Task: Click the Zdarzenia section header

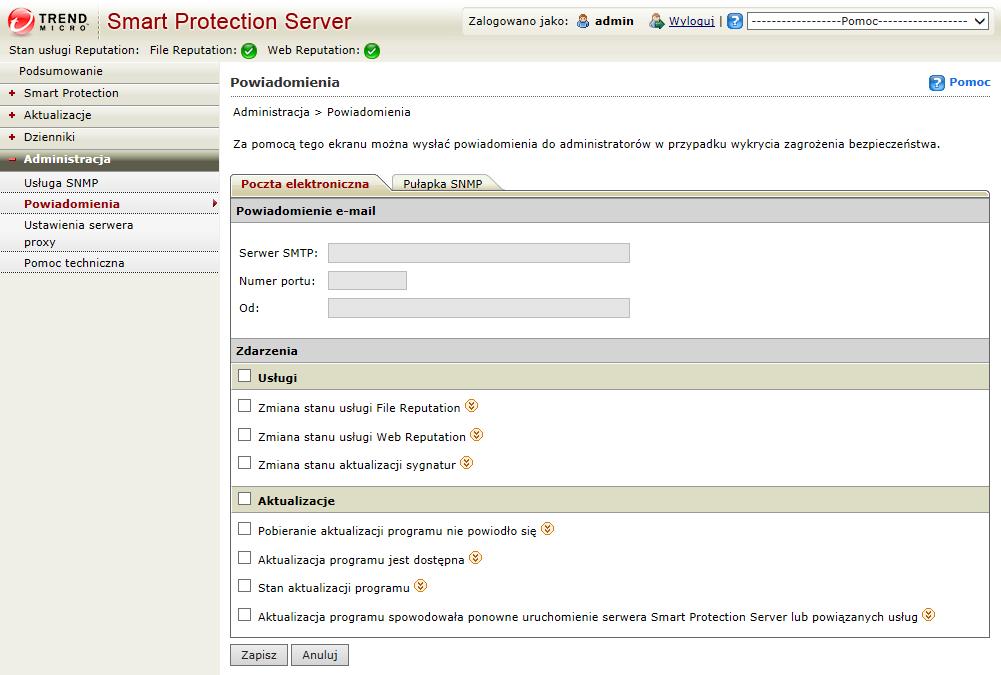Action: (x=610, y=351)
